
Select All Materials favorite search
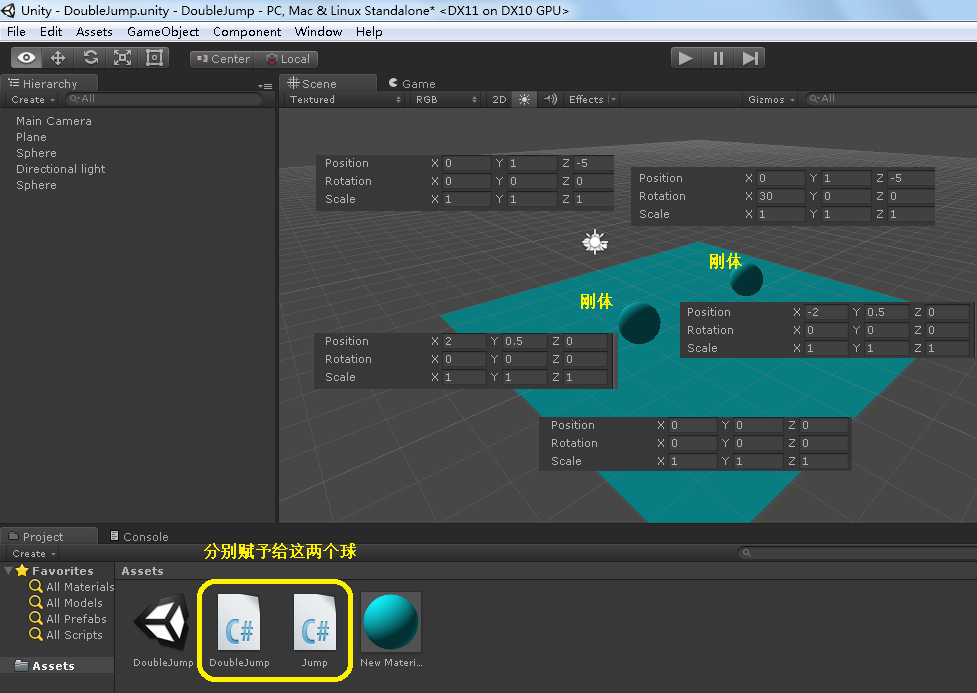tap(72, 587)
